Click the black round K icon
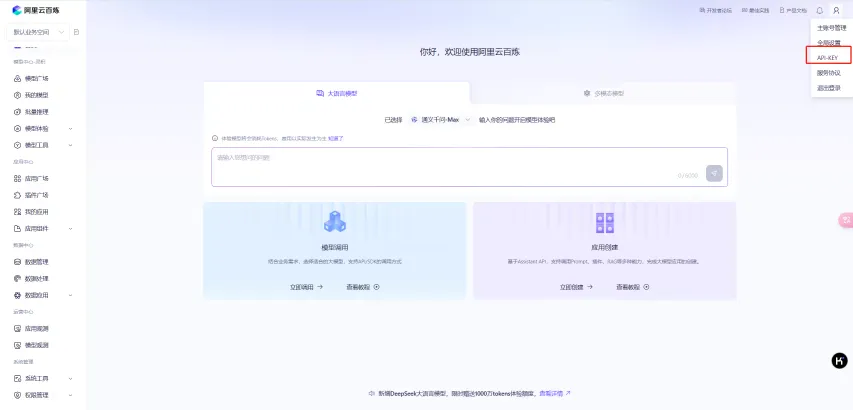 tap(839, 361)
